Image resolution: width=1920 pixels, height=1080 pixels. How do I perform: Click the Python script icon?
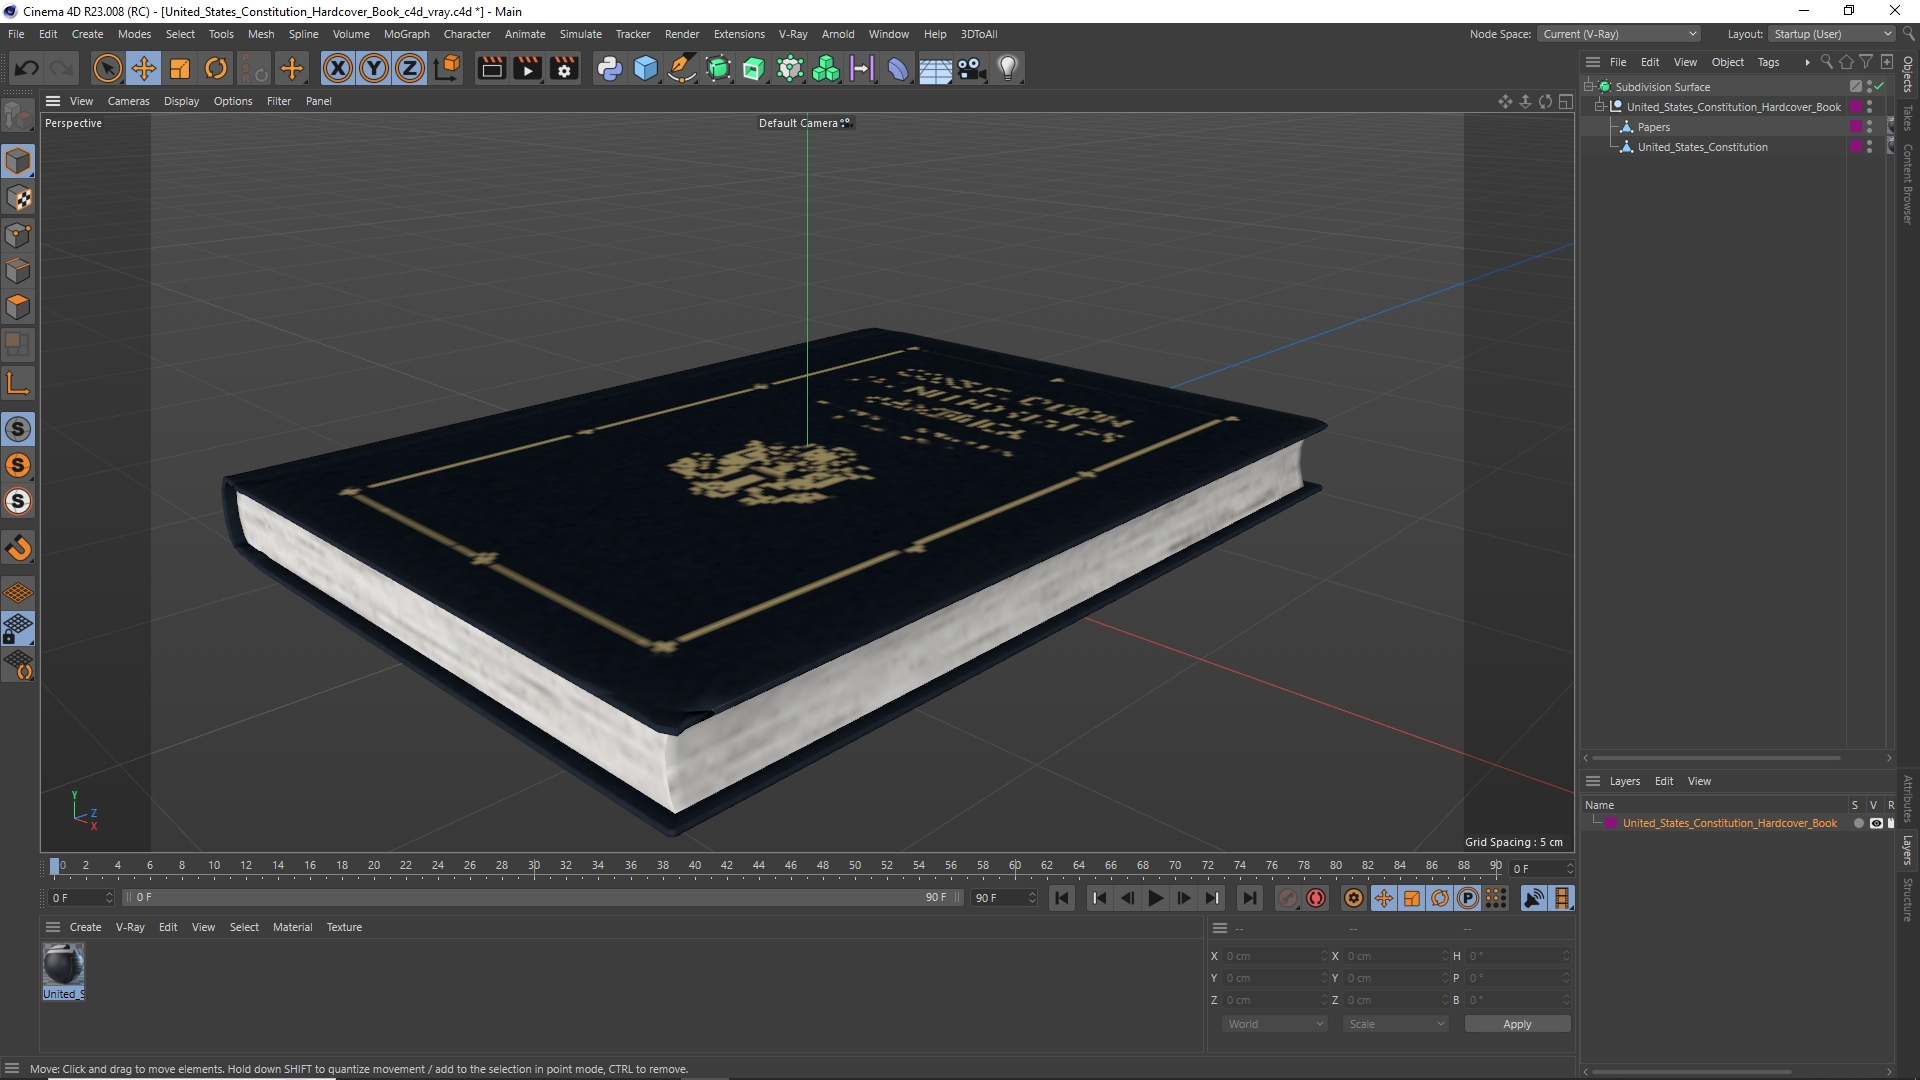tap(609, 68)
